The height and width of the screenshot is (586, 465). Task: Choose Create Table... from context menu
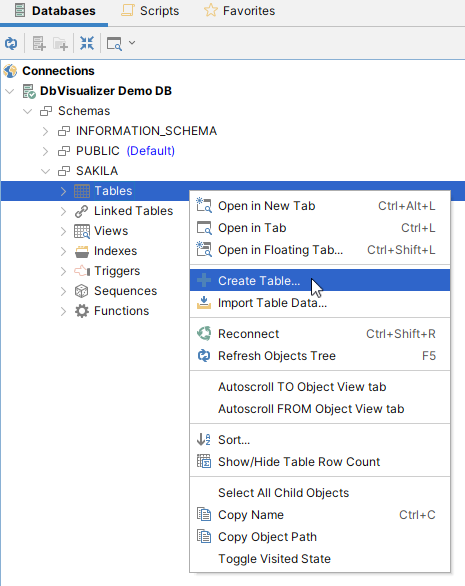(320, 280)
